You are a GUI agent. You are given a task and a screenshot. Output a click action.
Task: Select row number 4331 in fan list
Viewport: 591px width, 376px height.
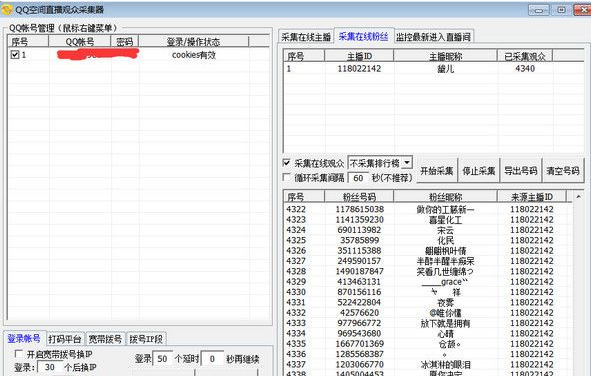[x=296, y=303]
